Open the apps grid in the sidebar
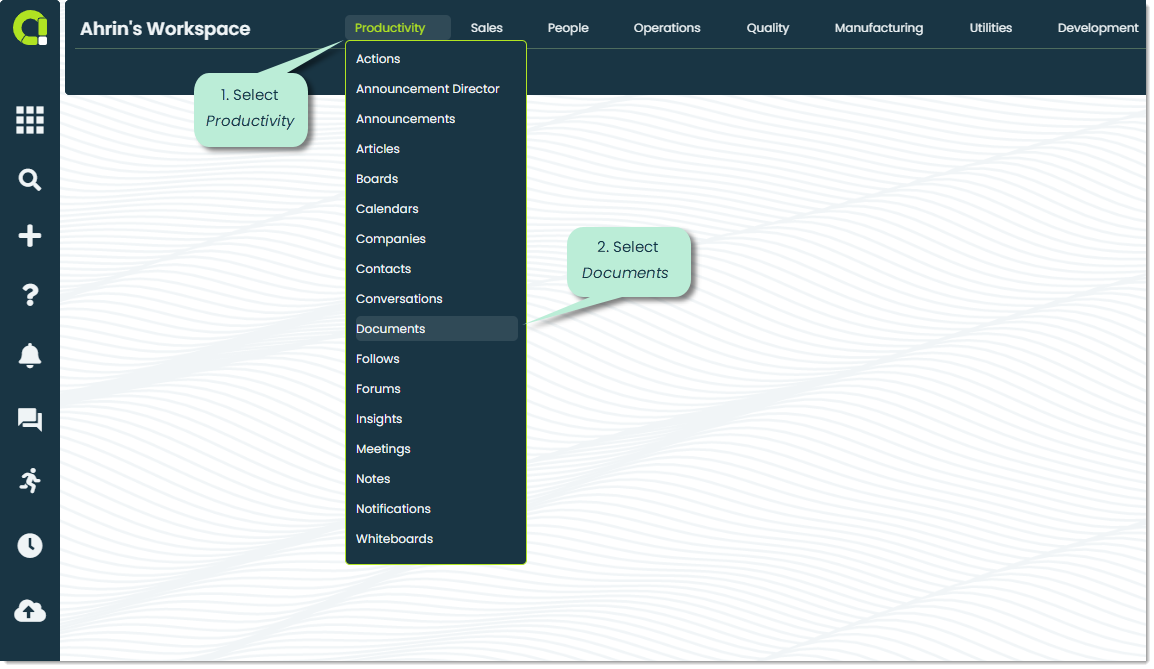 30,120
